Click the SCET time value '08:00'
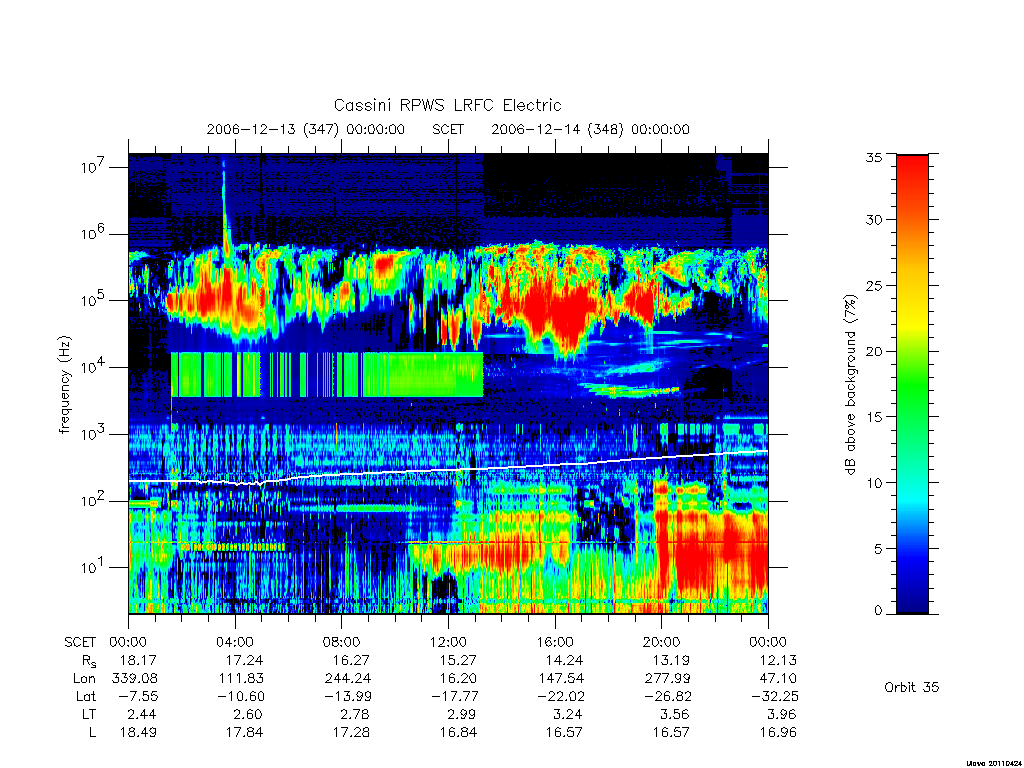1024x768 pixels. click(342, 642)
